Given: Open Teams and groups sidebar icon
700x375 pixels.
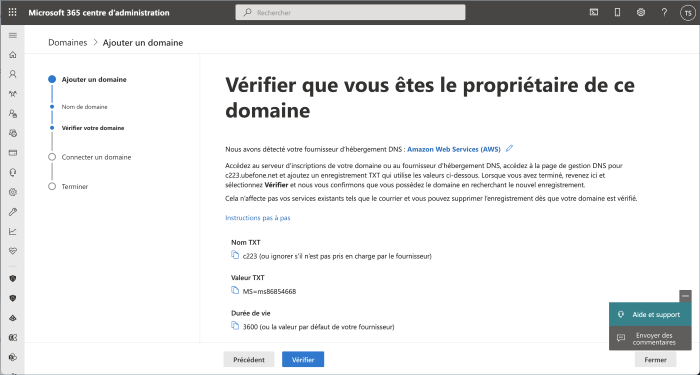Looking at the screenshot, I should click(x=12, y=94).
